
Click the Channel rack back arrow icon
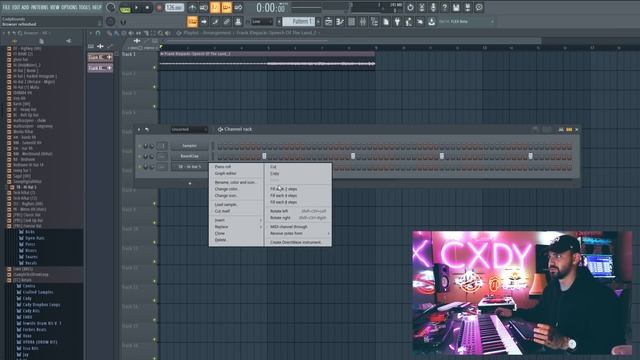147,129
